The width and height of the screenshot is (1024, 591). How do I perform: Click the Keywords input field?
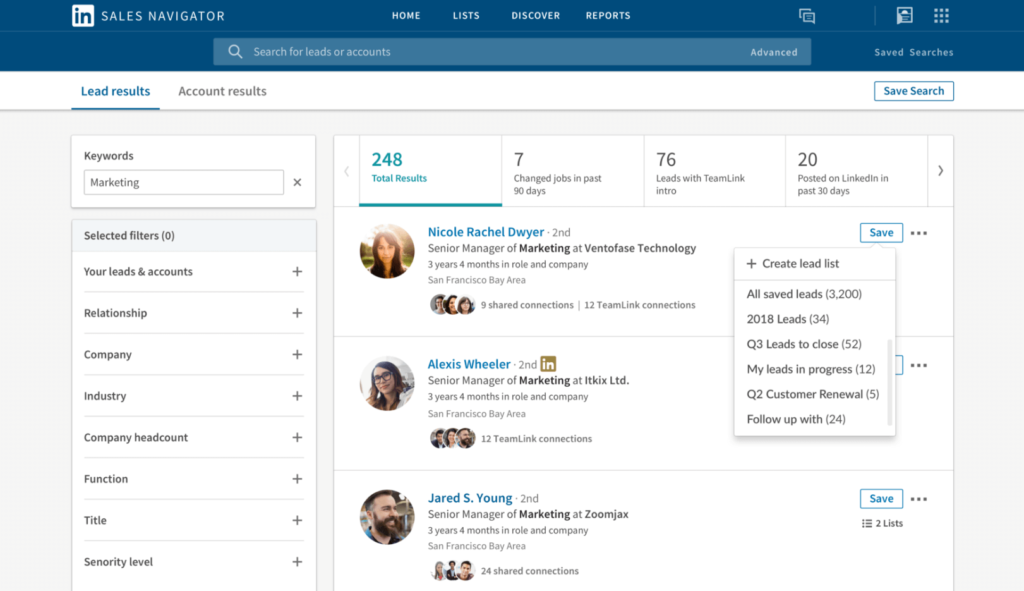(184, 182)
